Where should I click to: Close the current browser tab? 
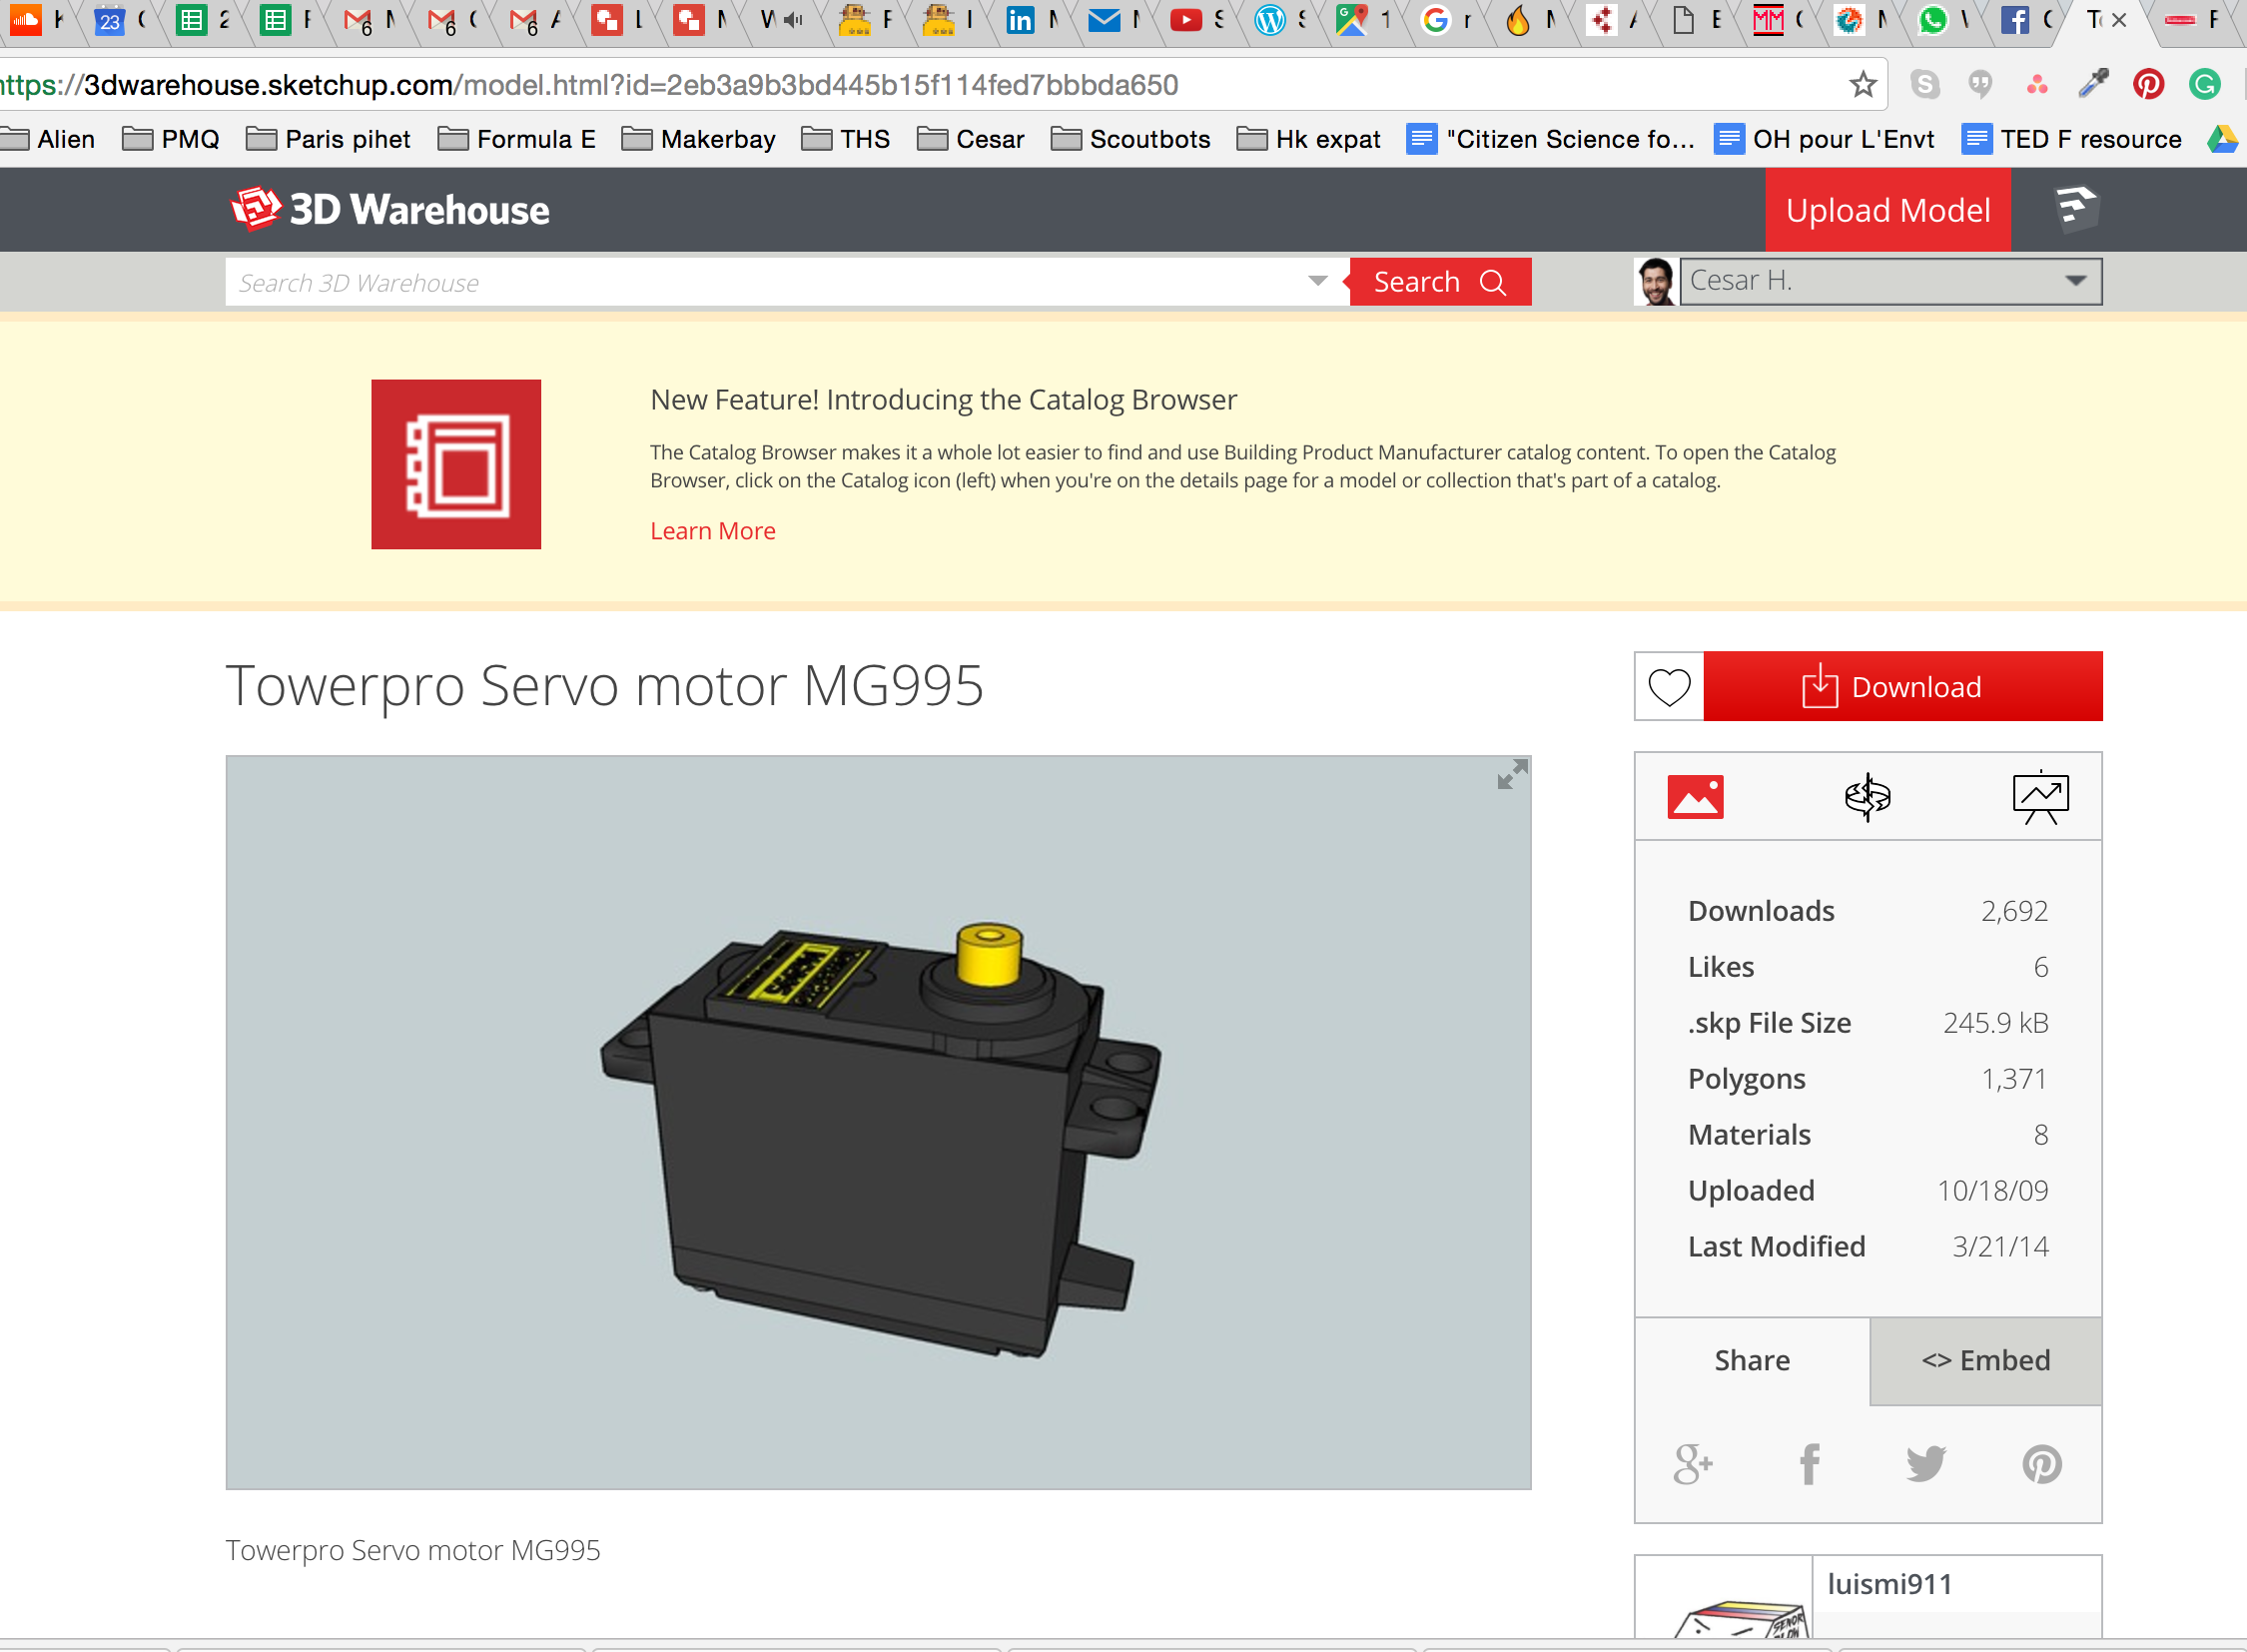(2118, 20)
